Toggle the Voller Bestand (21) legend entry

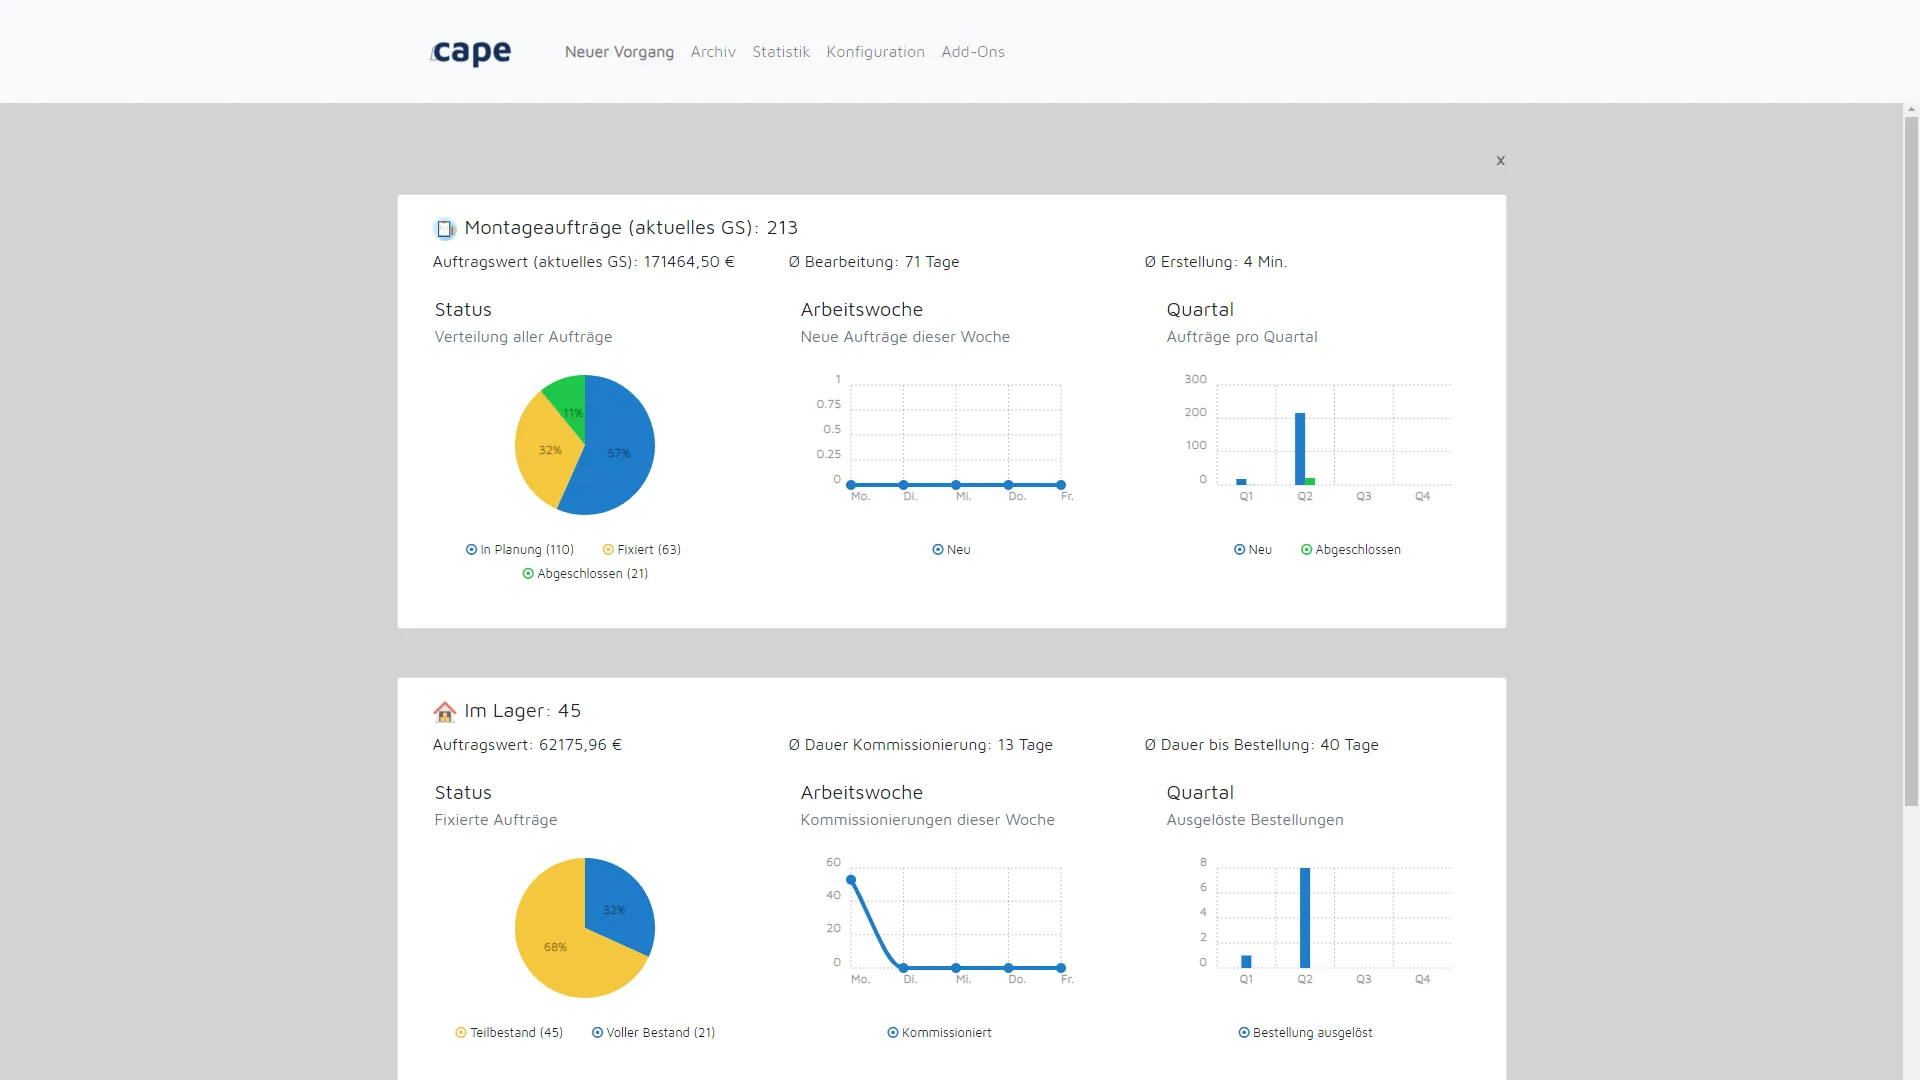[653, 1033]
